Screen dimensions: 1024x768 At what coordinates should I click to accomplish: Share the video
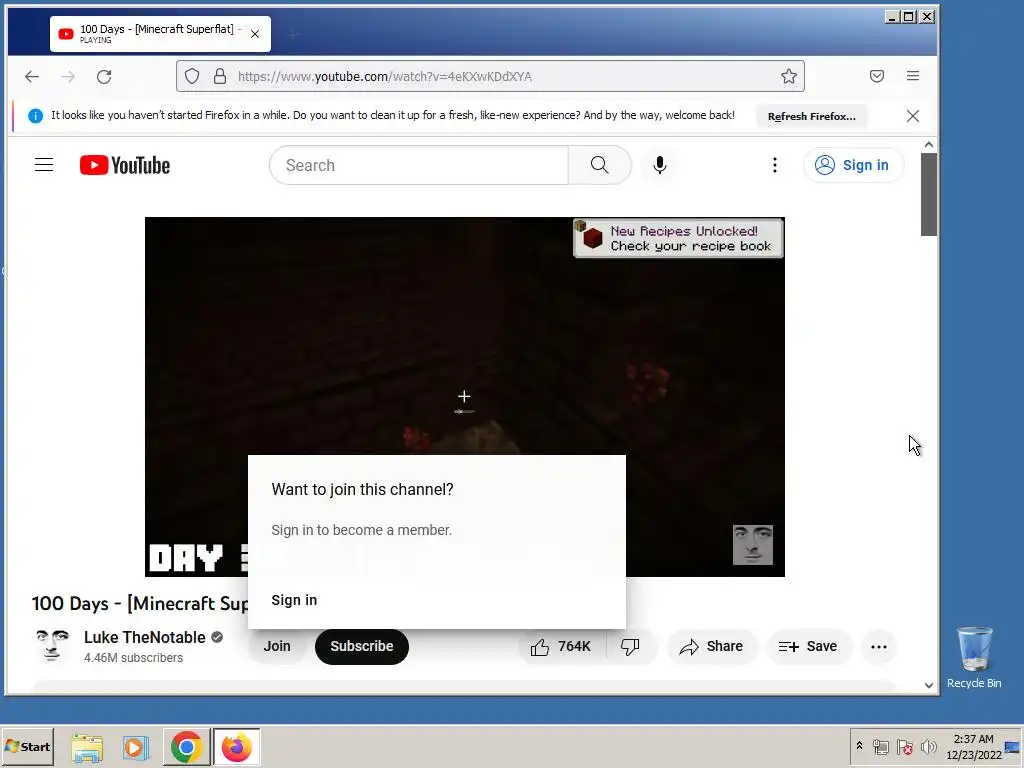coord(712,647)
